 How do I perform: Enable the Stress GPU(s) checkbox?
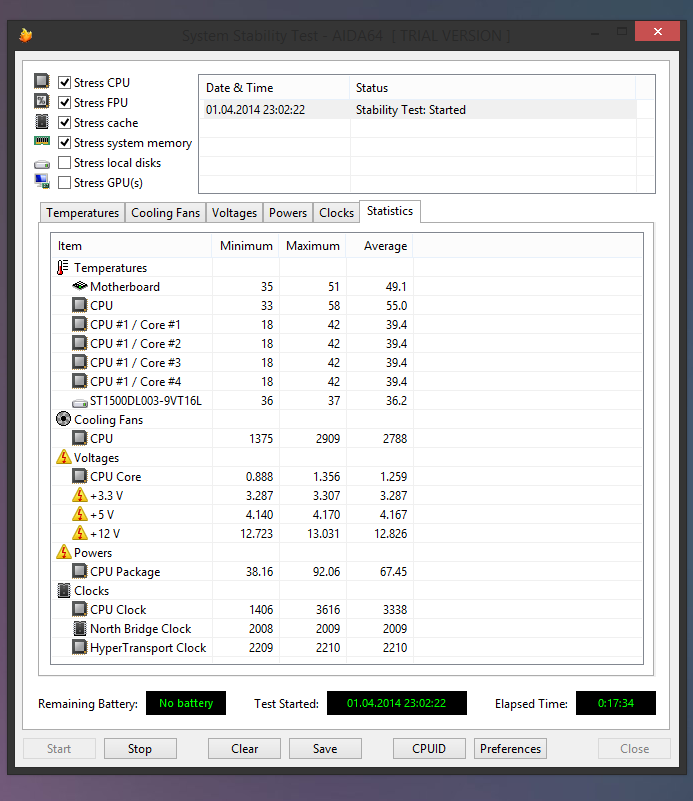64,182
